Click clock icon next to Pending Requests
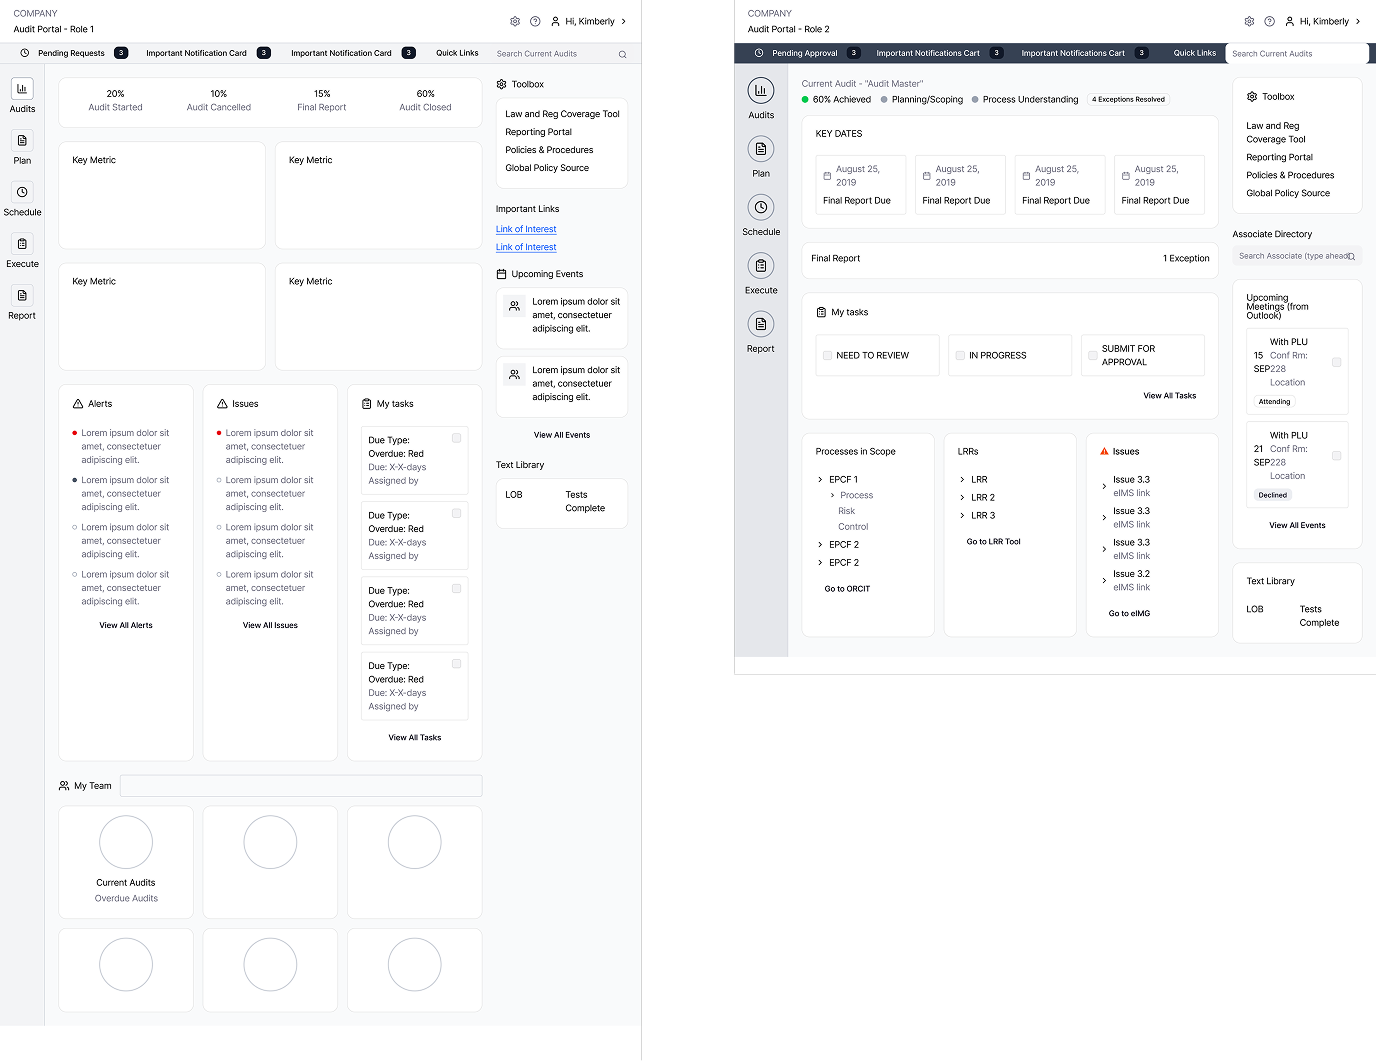 25,53
